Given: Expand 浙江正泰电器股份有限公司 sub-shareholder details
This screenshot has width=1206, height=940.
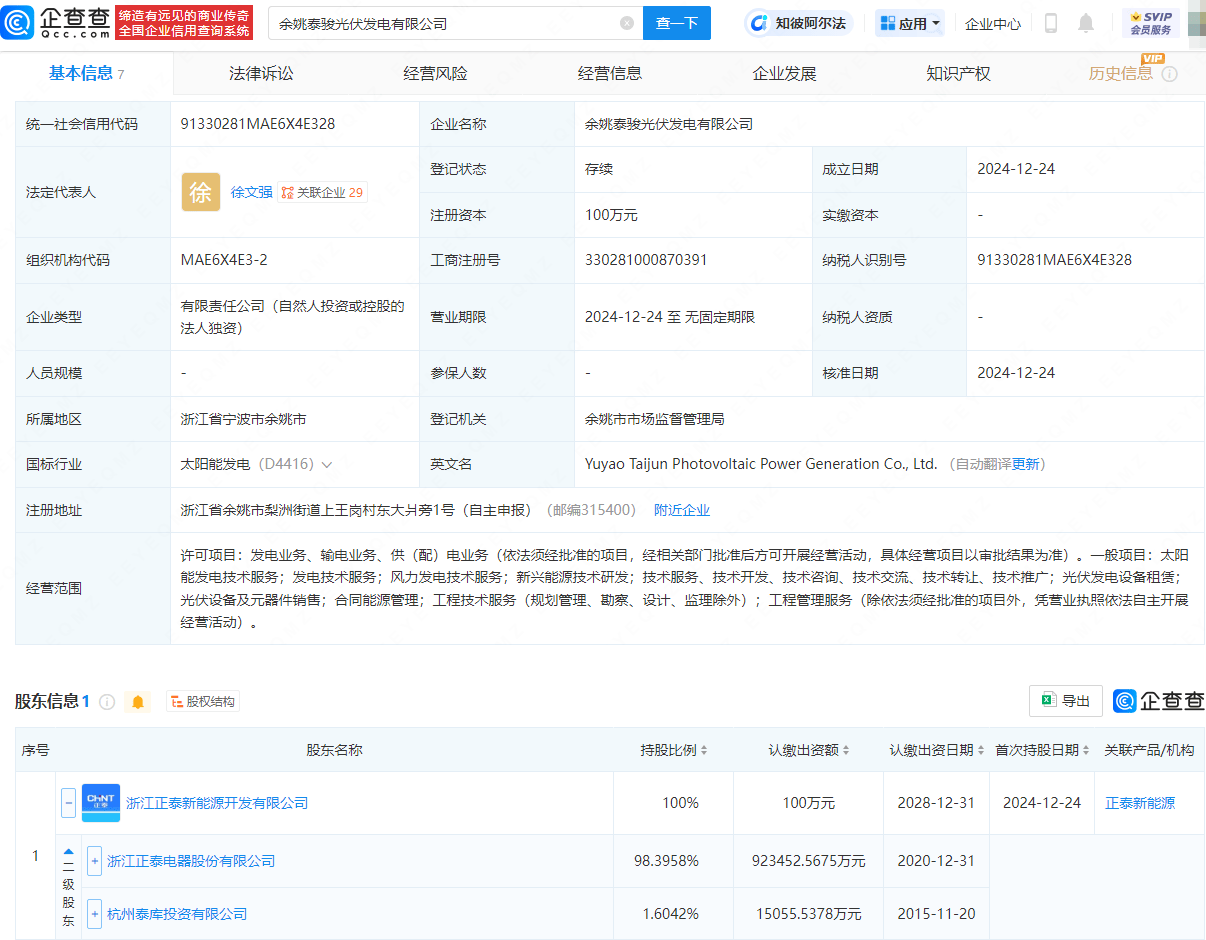Looking at the screenshot, I should click(x=94, y=861).
